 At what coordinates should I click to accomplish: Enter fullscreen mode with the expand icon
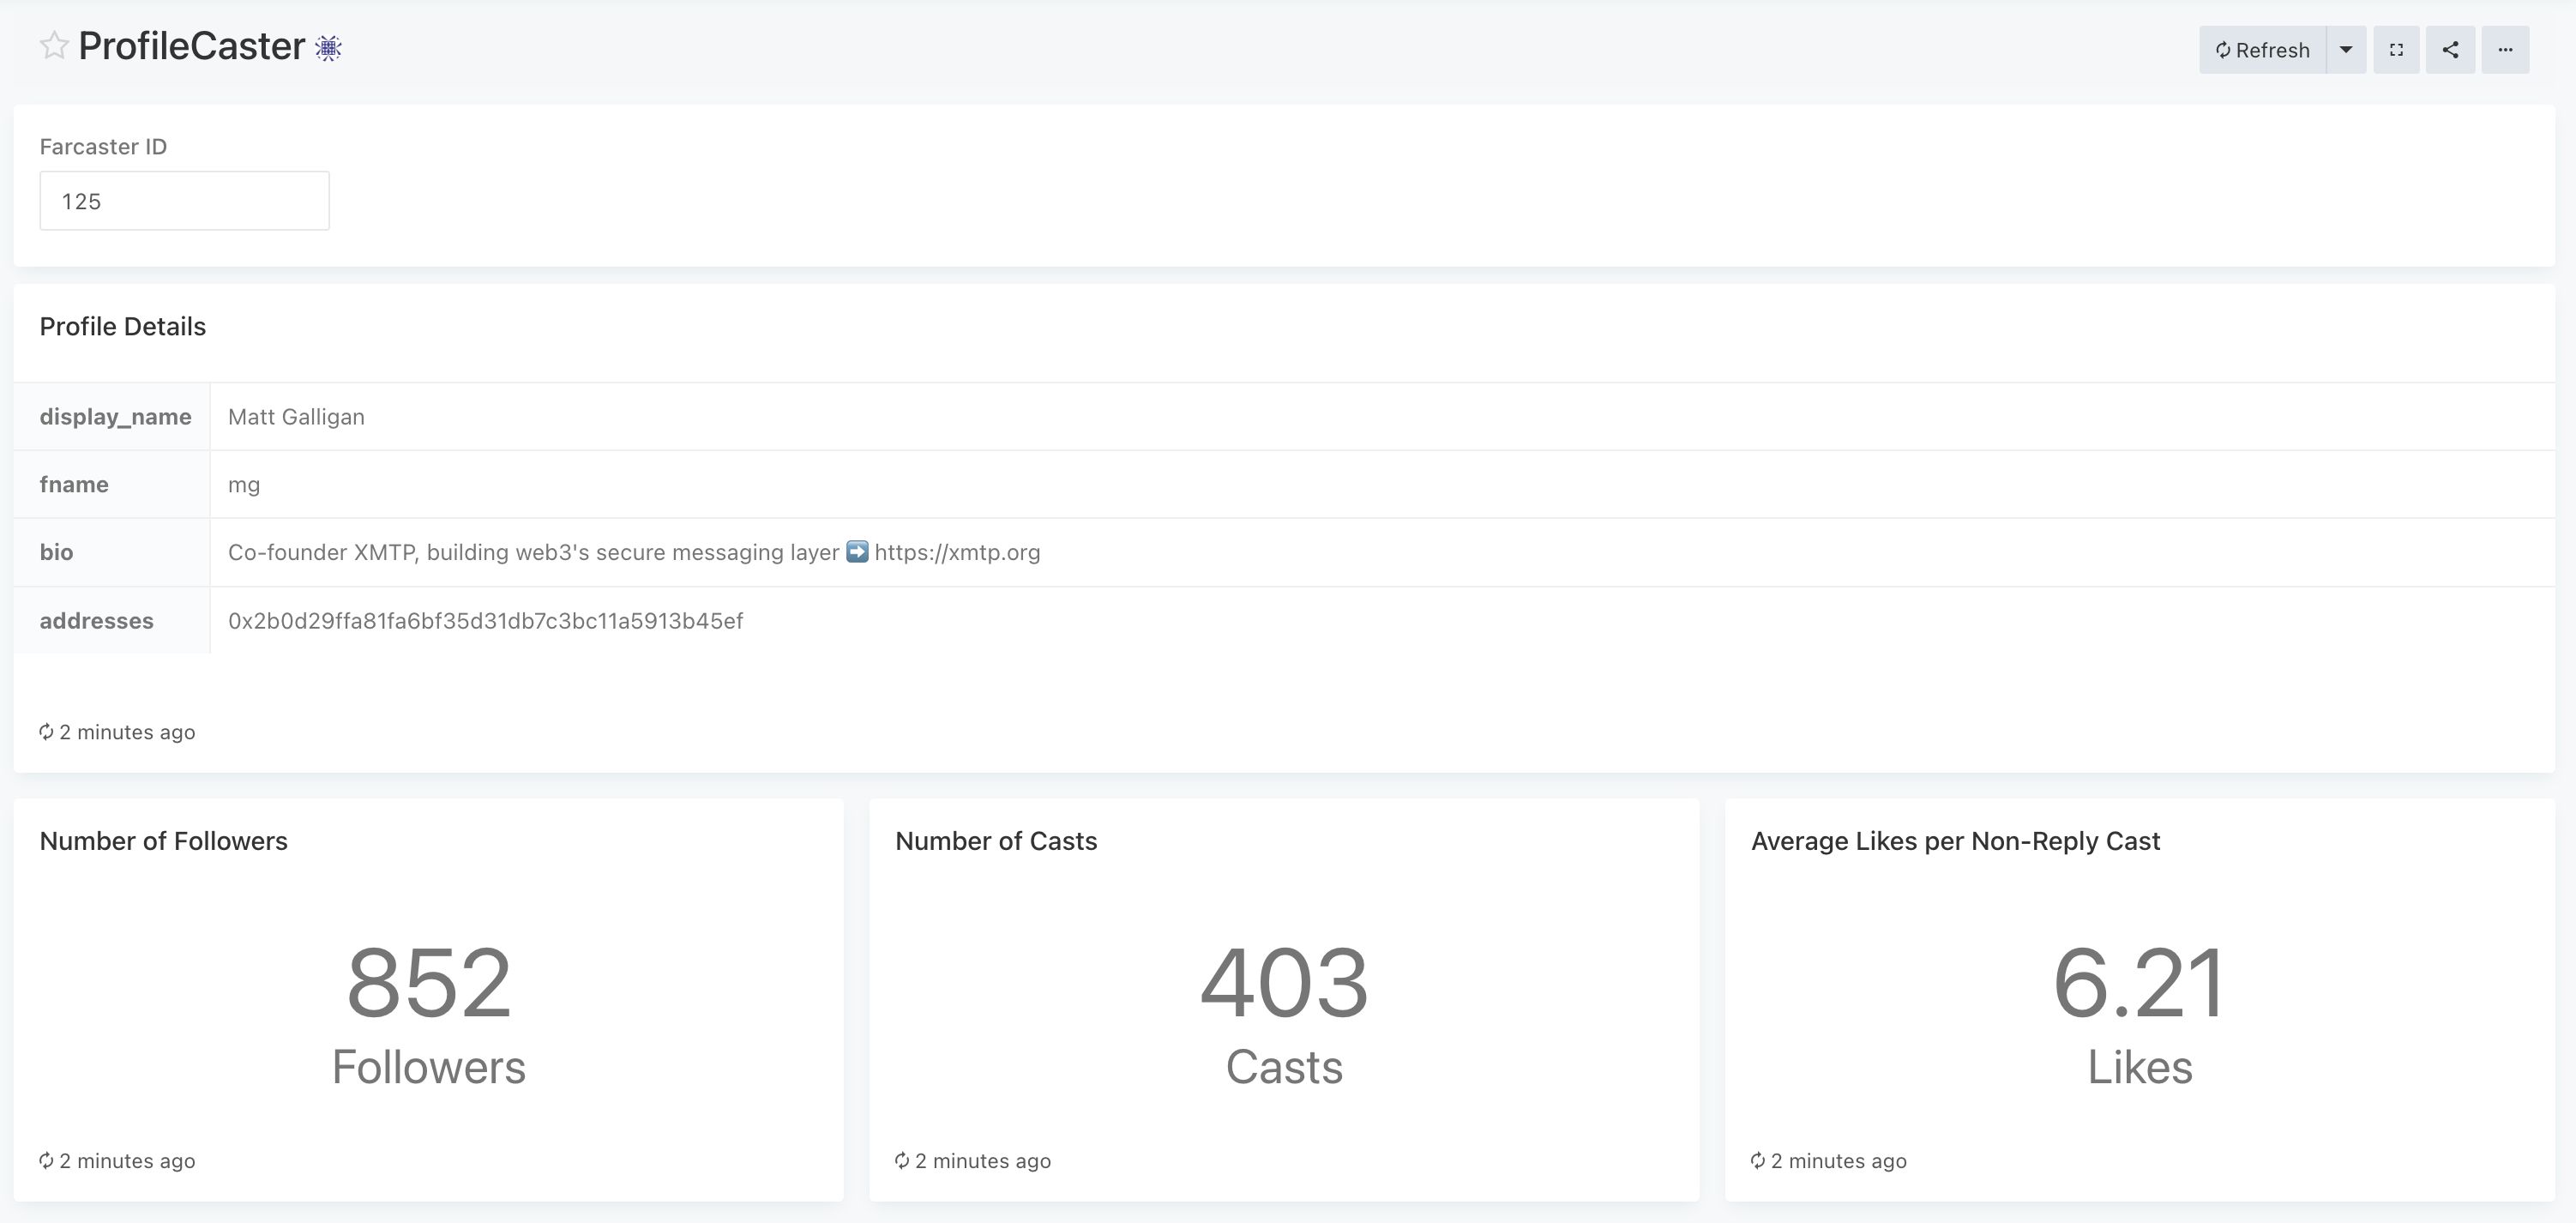[2396, 50]
